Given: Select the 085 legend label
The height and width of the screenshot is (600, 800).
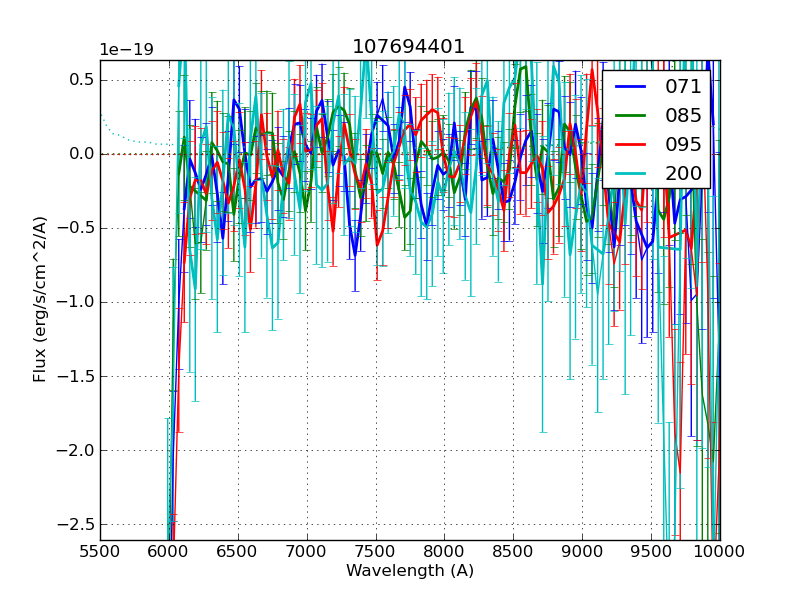Looking at the screenshot, I should pyautogui.click(x=684, y=116).
